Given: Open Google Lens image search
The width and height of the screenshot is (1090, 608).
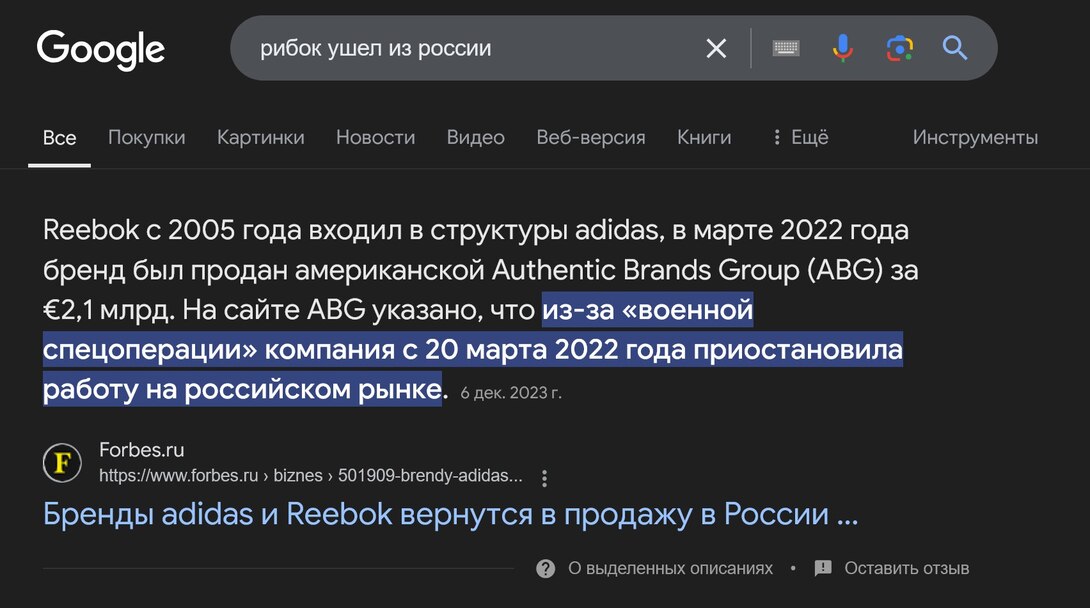Looking at the screenshot, I should (x=900, y=49).
